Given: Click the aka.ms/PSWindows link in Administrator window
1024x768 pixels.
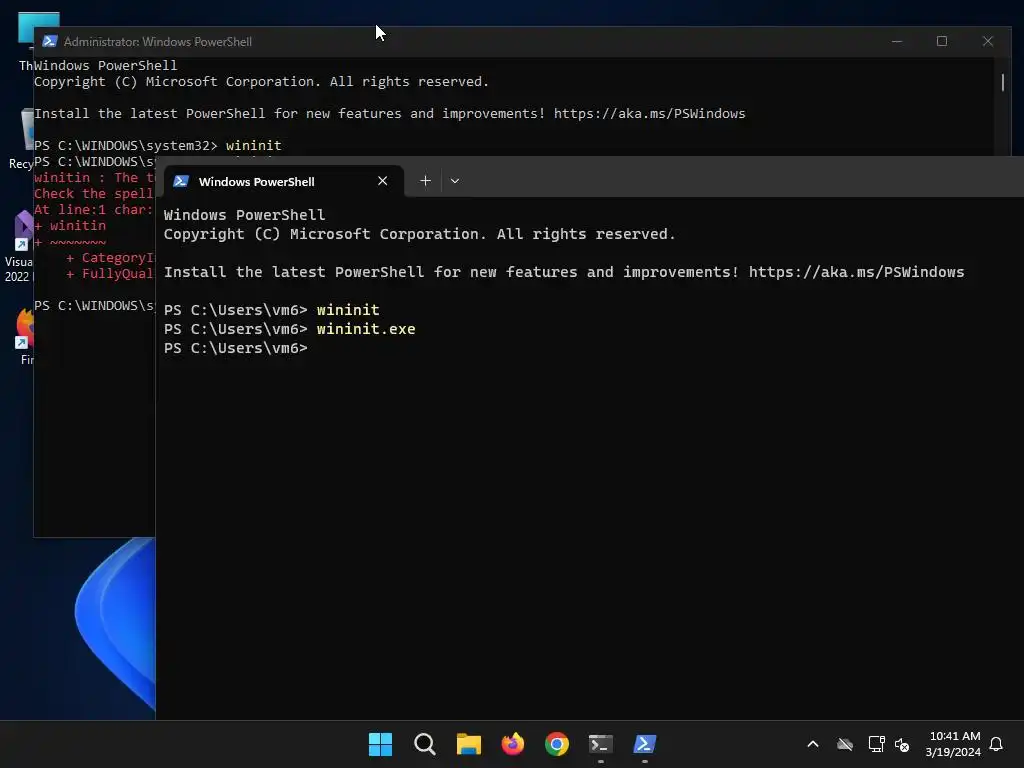Looking at the screenshot, I should point(649,114).
